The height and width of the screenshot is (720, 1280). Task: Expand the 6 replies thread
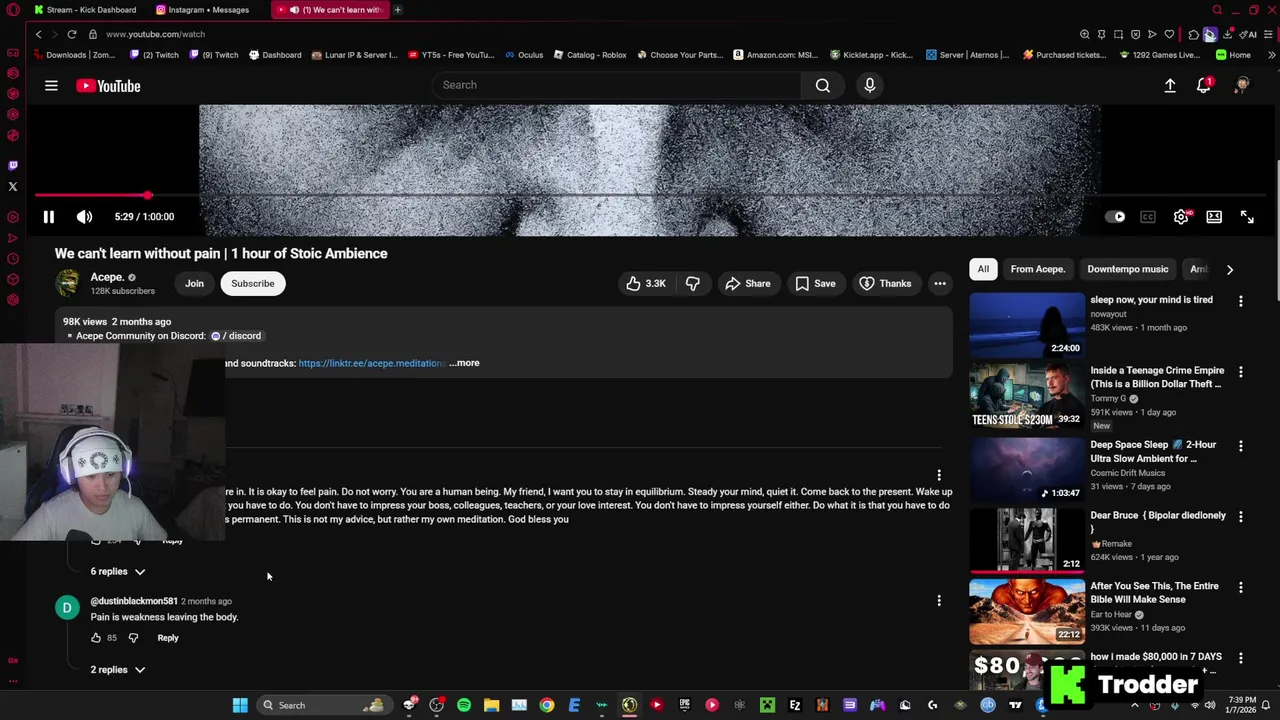click(118, 572)
